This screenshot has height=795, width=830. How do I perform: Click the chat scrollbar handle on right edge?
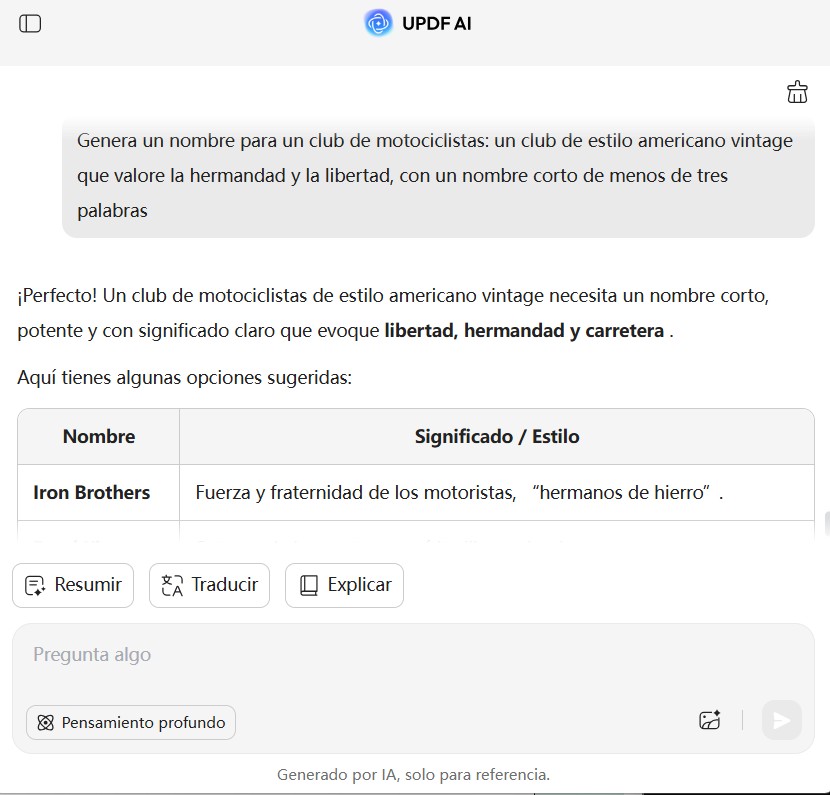pyautogui.click(x=826, y=522)
